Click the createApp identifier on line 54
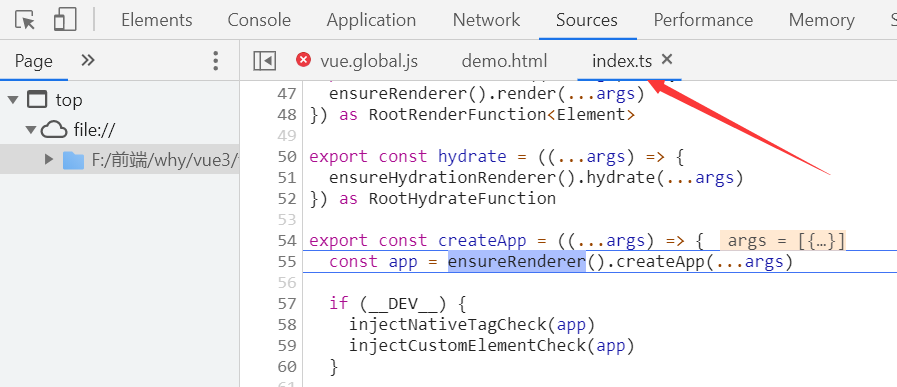 (482, 240)
